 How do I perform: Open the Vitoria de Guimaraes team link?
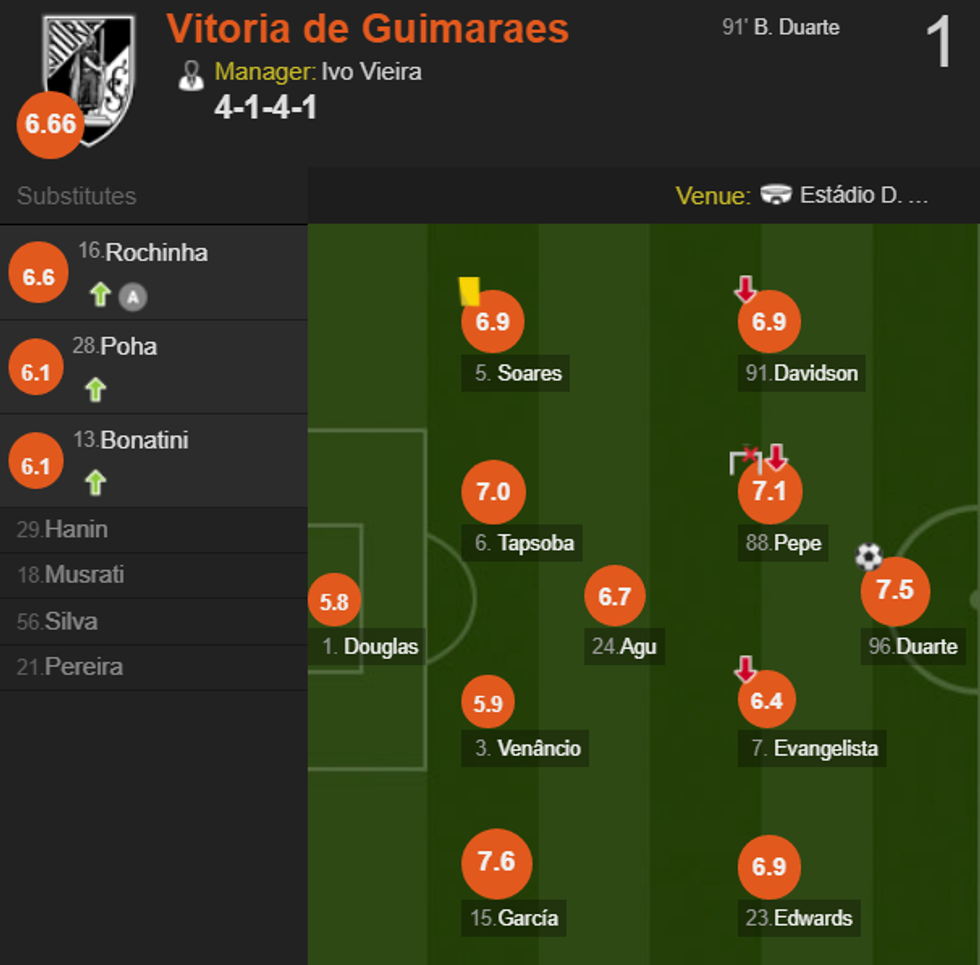367,29
